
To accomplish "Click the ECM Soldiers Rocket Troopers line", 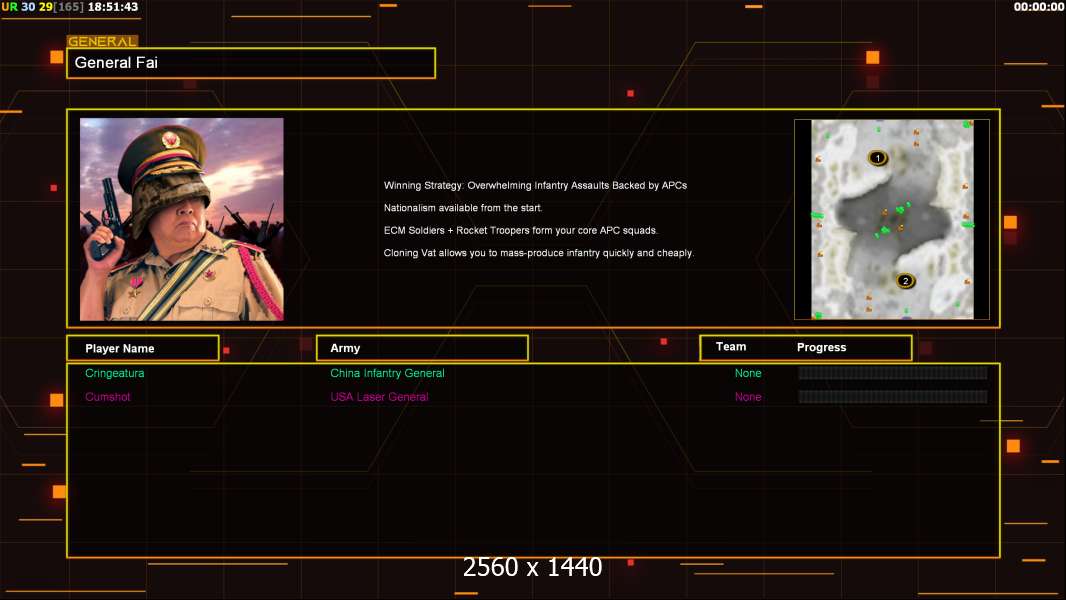I will (521, 230).
